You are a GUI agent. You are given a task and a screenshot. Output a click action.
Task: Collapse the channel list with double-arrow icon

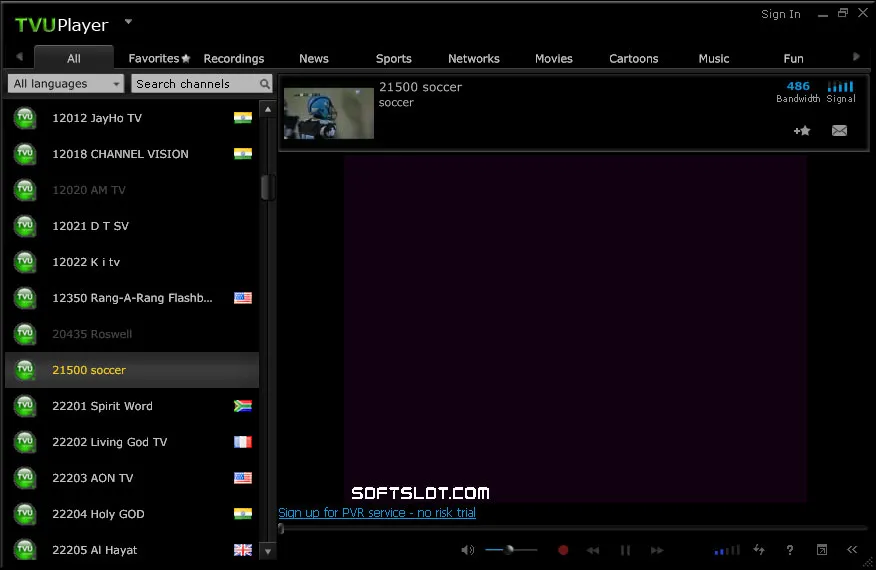(x=852, y=550)
